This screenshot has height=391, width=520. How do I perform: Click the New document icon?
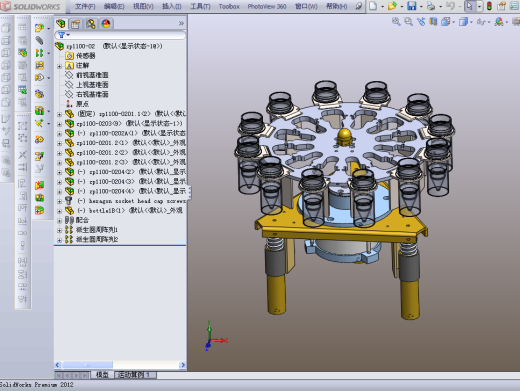point(373,6)
